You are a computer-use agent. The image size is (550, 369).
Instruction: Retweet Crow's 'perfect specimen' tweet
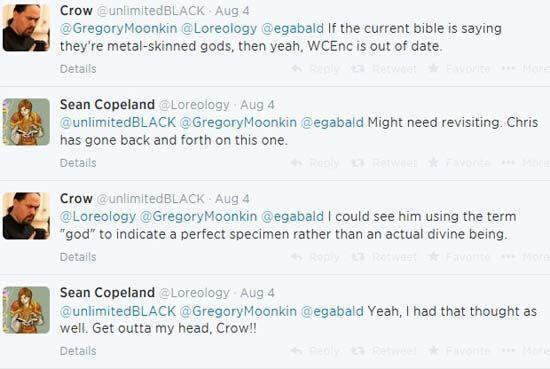(384, 257)
